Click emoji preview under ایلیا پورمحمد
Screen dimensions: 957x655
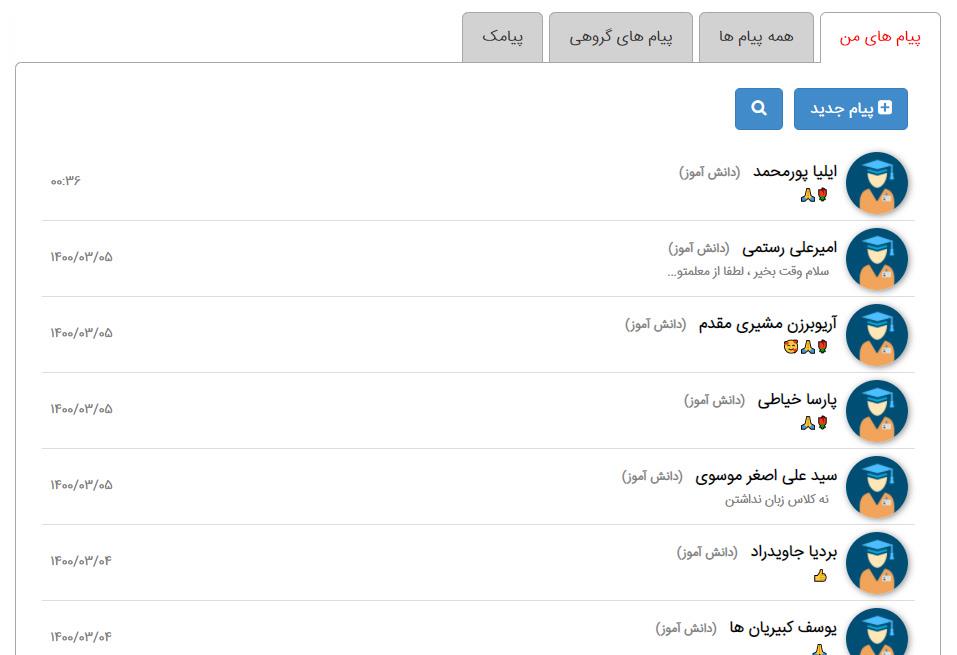(815, 195)
